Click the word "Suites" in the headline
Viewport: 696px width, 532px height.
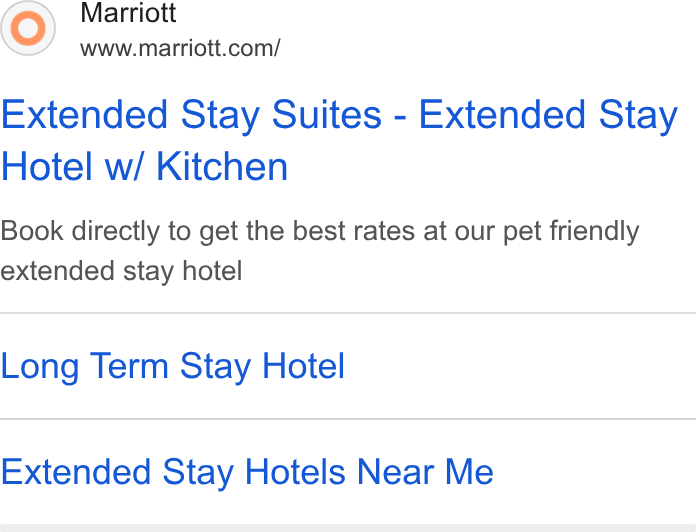pyautogui.click(x=327, y=114)
